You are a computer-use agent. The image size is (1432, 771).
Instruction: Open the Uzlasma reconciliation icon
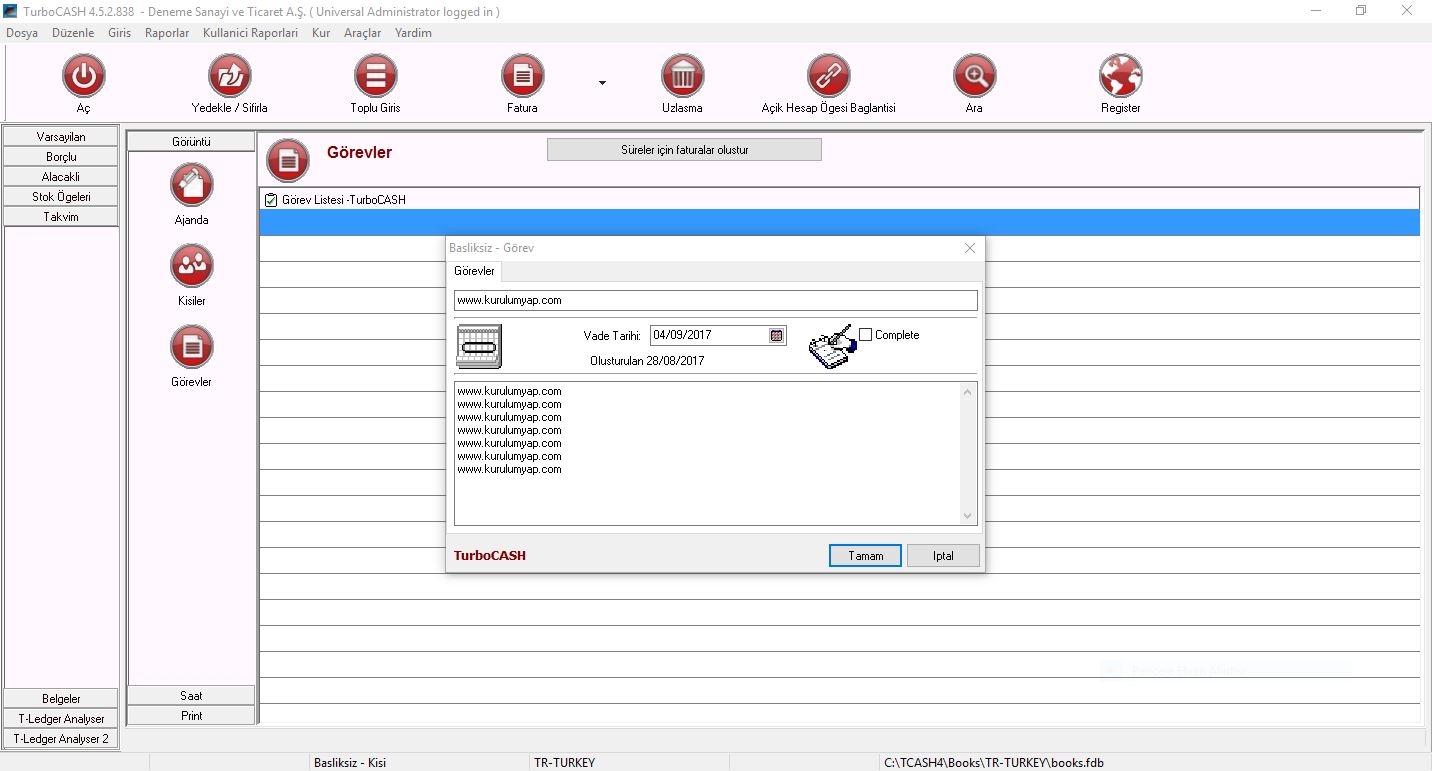tap(682, 76)
